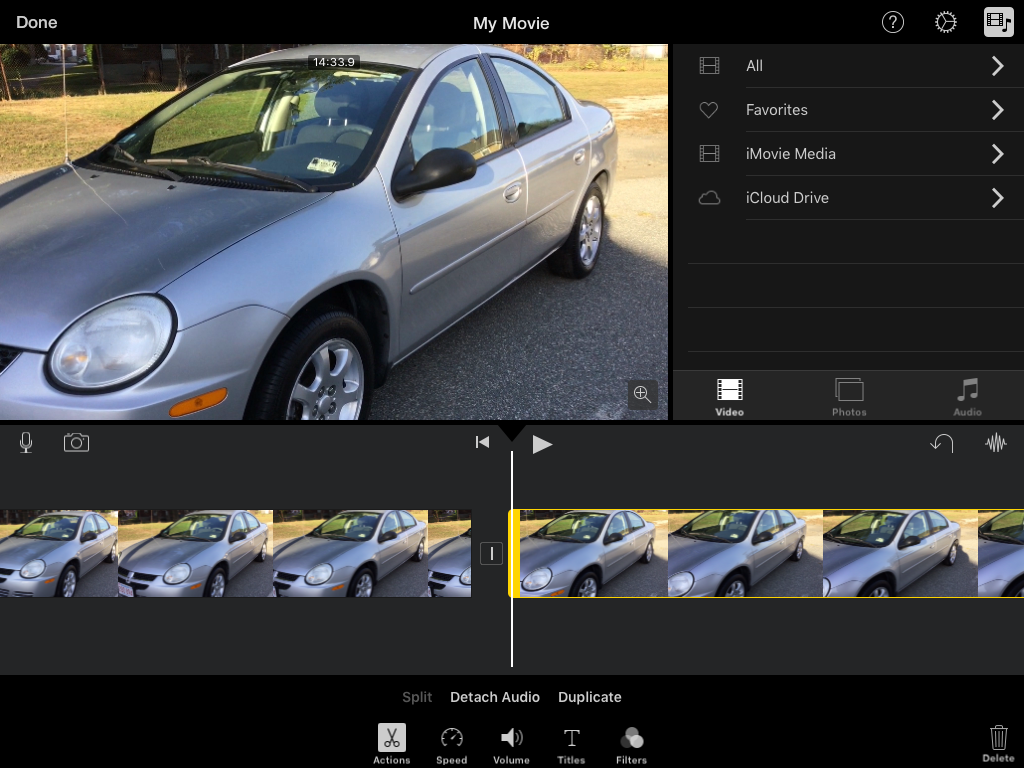The width and height of the screenshot is (1024, 768).
Task: Select the Volume tool
Action: tap(511, 745)
